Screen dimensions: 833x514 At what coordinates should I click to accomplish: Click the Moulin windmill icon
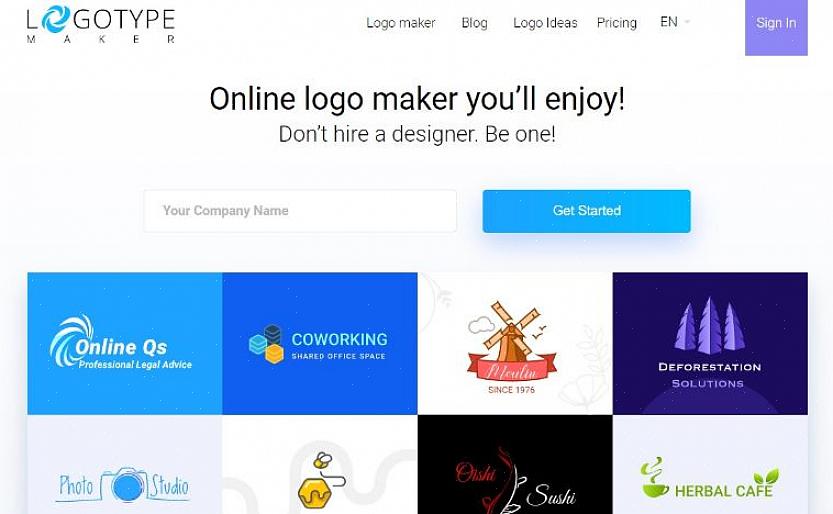click(x=511, y=337)
